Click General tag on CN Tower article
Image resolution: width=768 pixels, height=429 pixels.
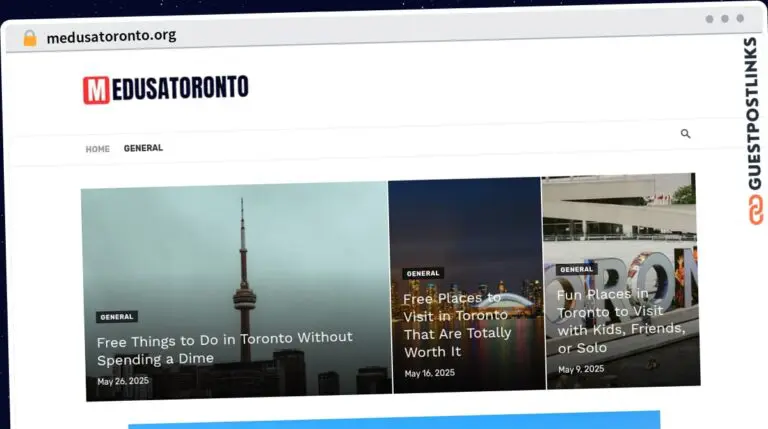coord(117,317)
